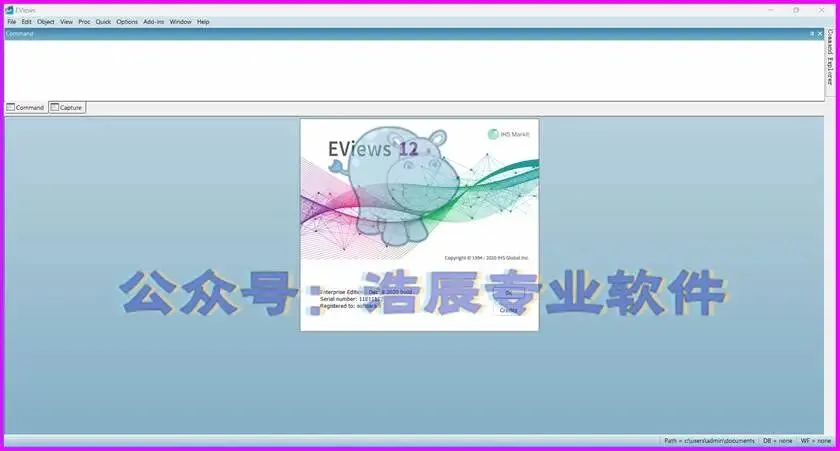The width and height of the screenshot is (840, 451).
Task: Minimize the EViews window
Action: tap(771, 10)
